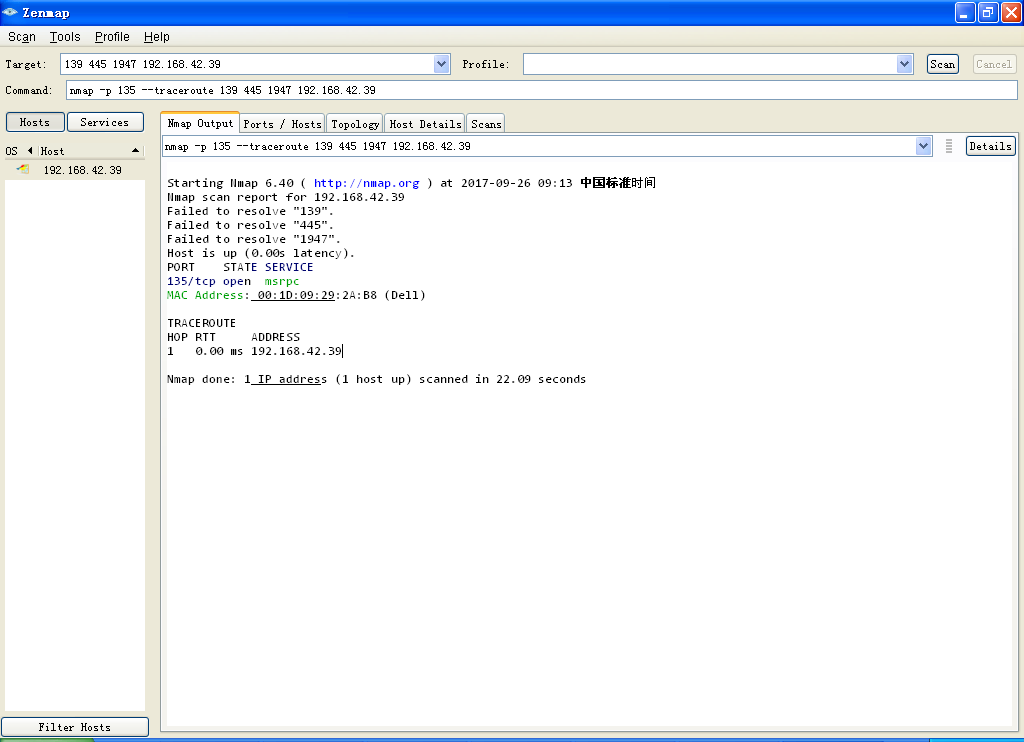1024x742 pixels.
Task: Switch to the Host Details tab
Action: click(425, 123)
